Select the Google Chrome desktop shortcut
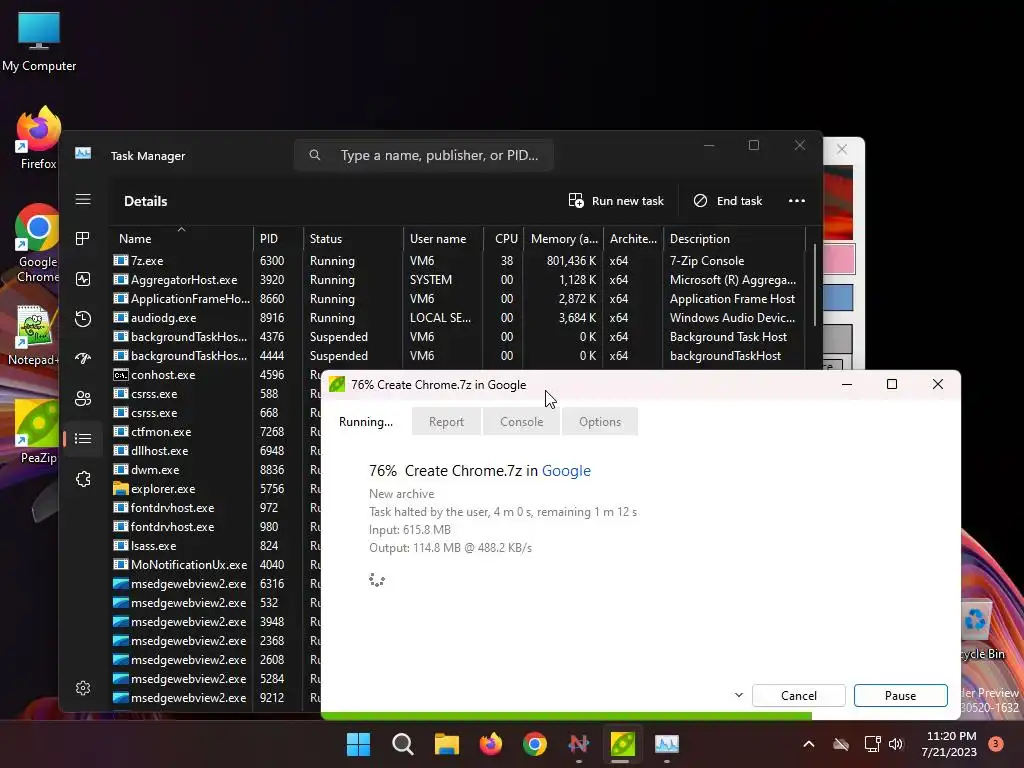This screenshot has height=768, width=1024. point(37,244)
